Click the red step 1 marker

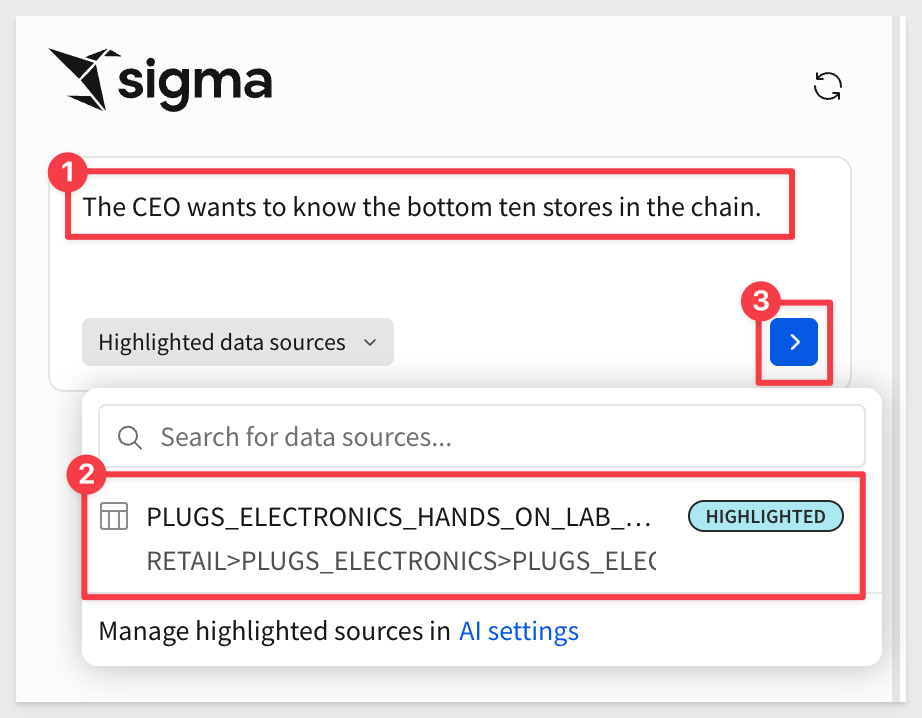68,173
